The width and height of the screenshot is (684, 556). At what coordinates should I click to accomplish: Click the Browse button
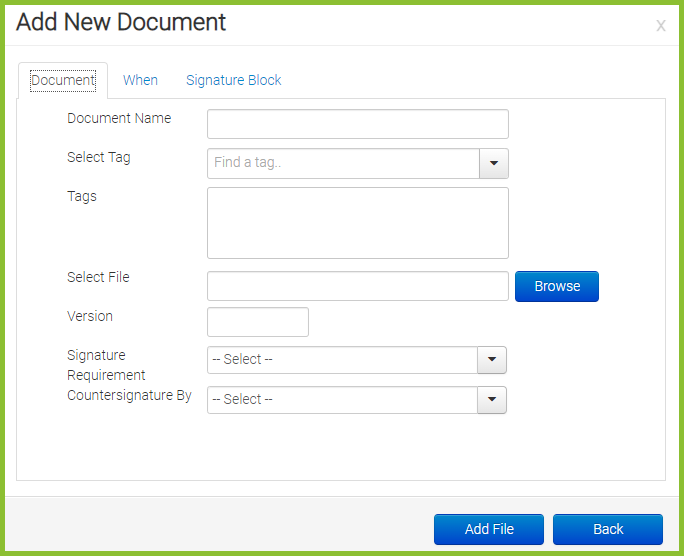557,286
